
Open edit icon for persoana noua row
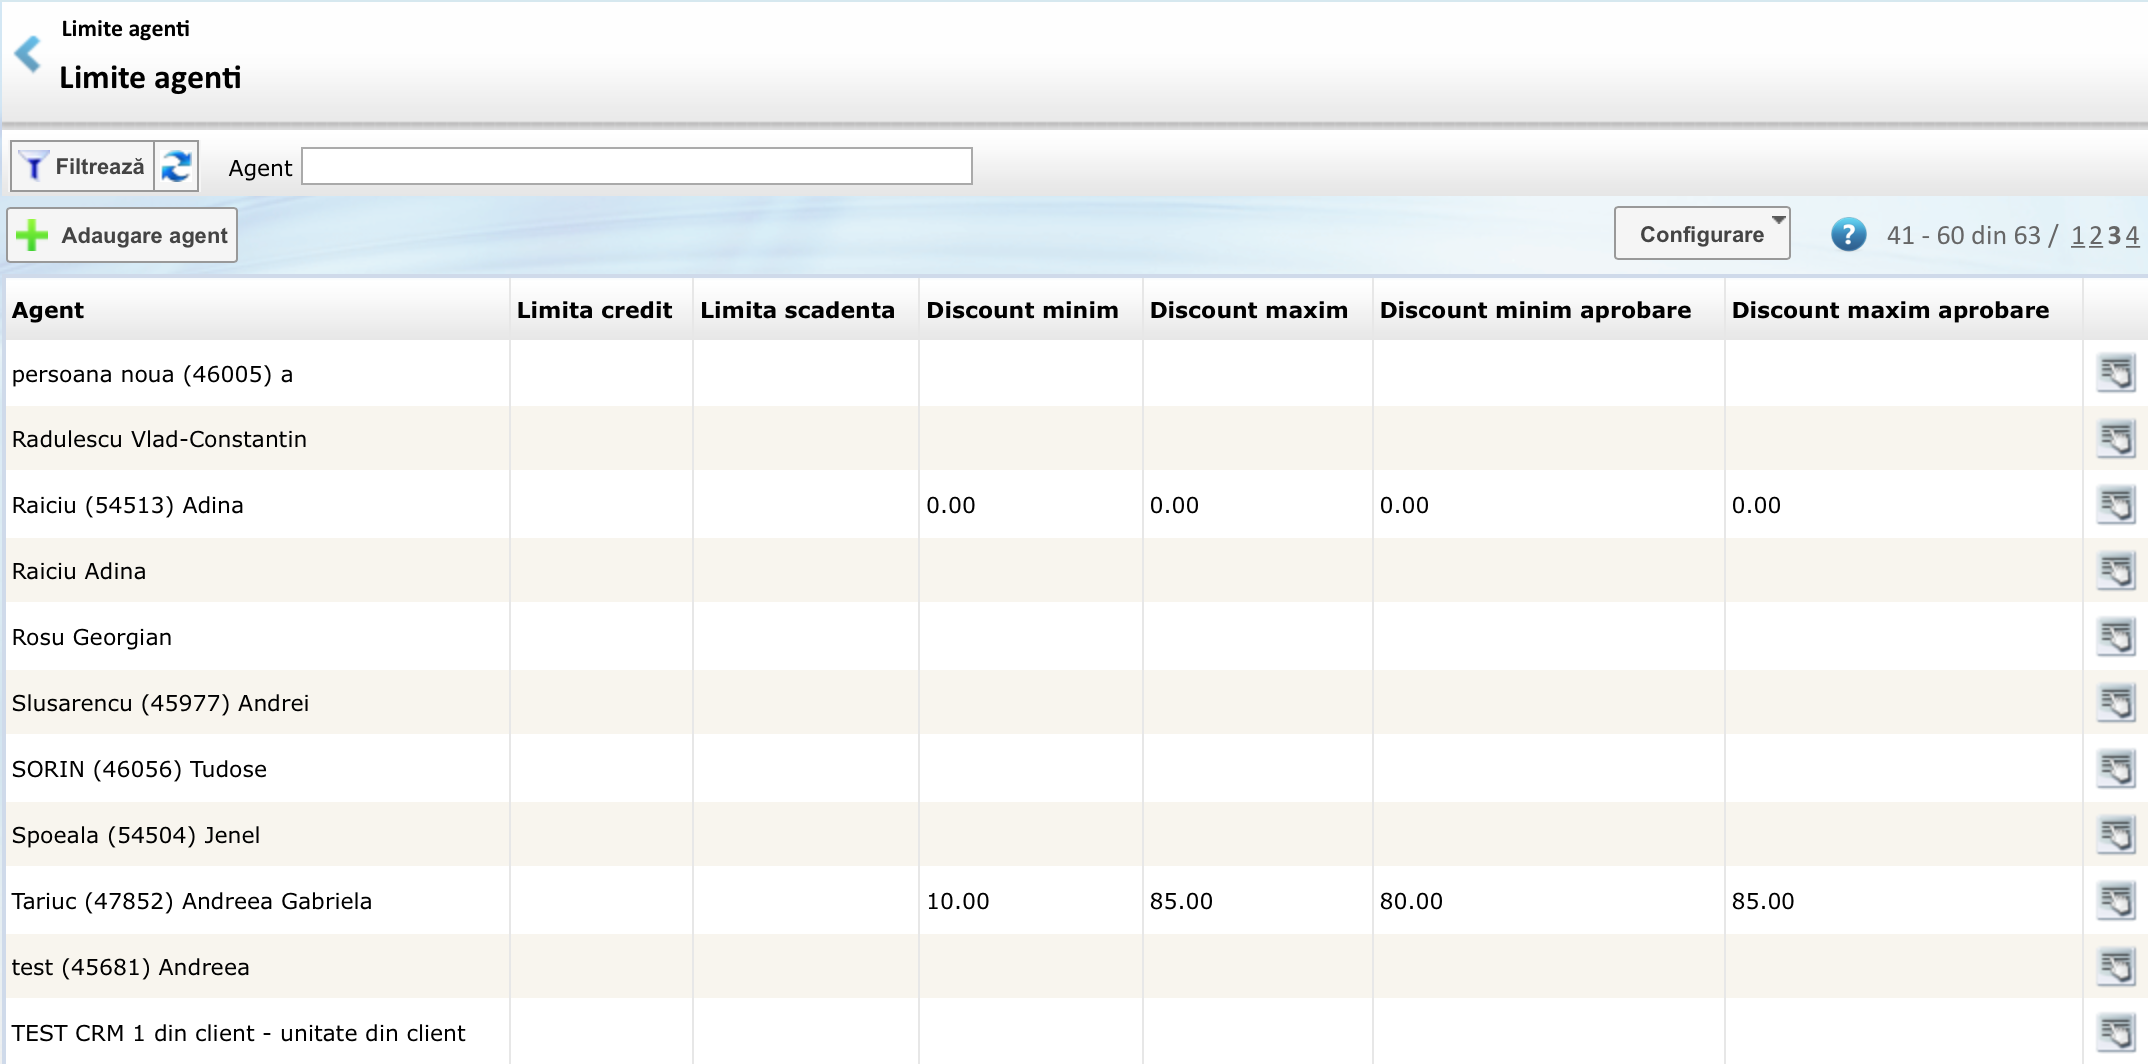(x=2115, y=374)
